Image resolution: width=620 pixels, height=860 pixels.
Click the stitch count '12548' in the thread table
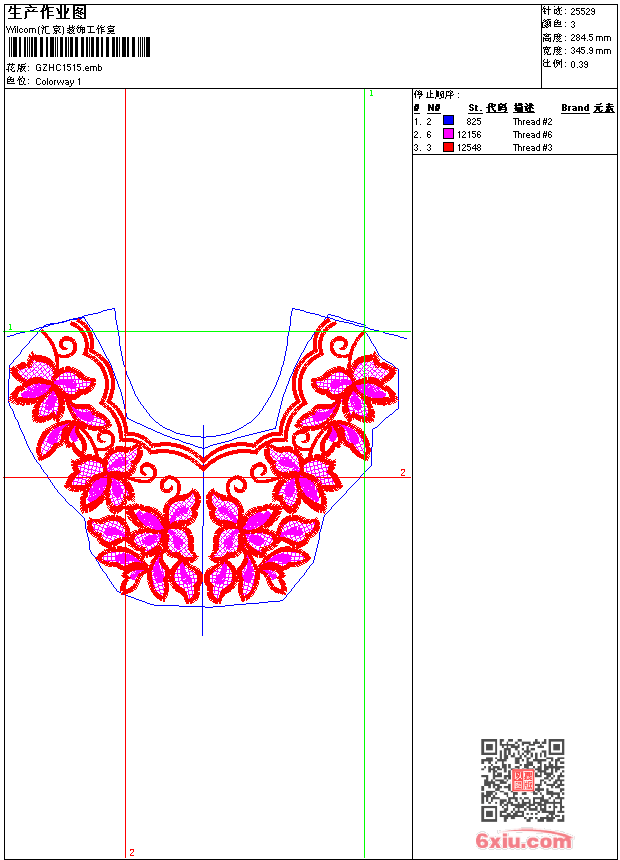(469, 148)
